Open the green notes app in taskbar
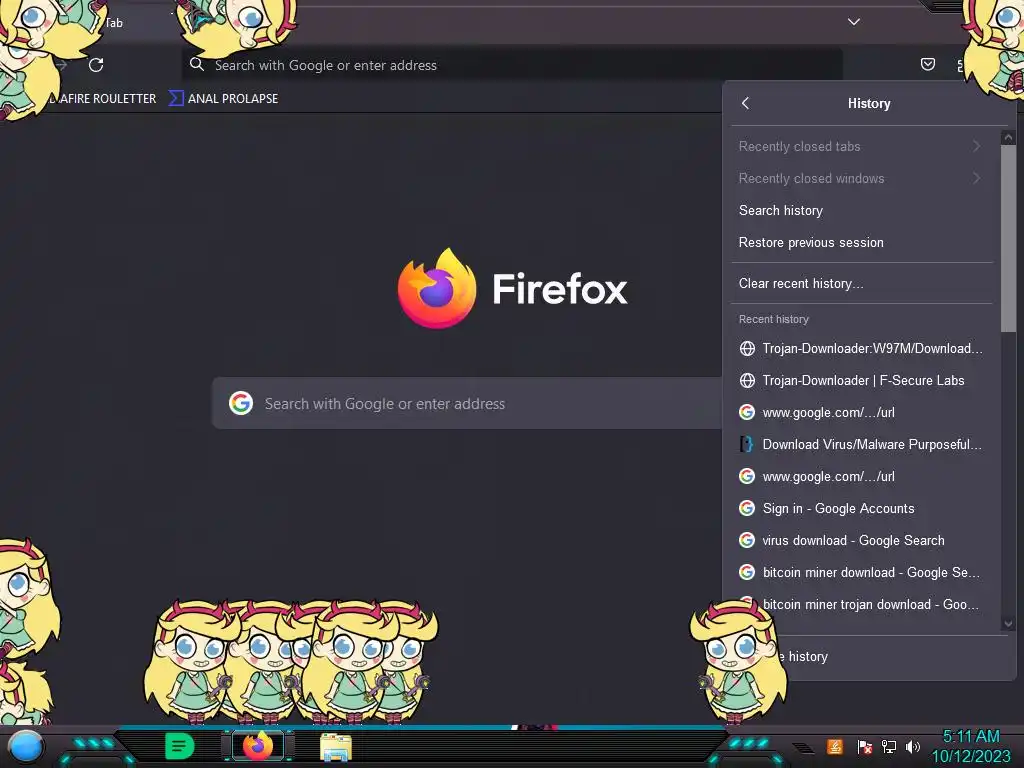1024x768 pixels. click(x=179, y=746)
